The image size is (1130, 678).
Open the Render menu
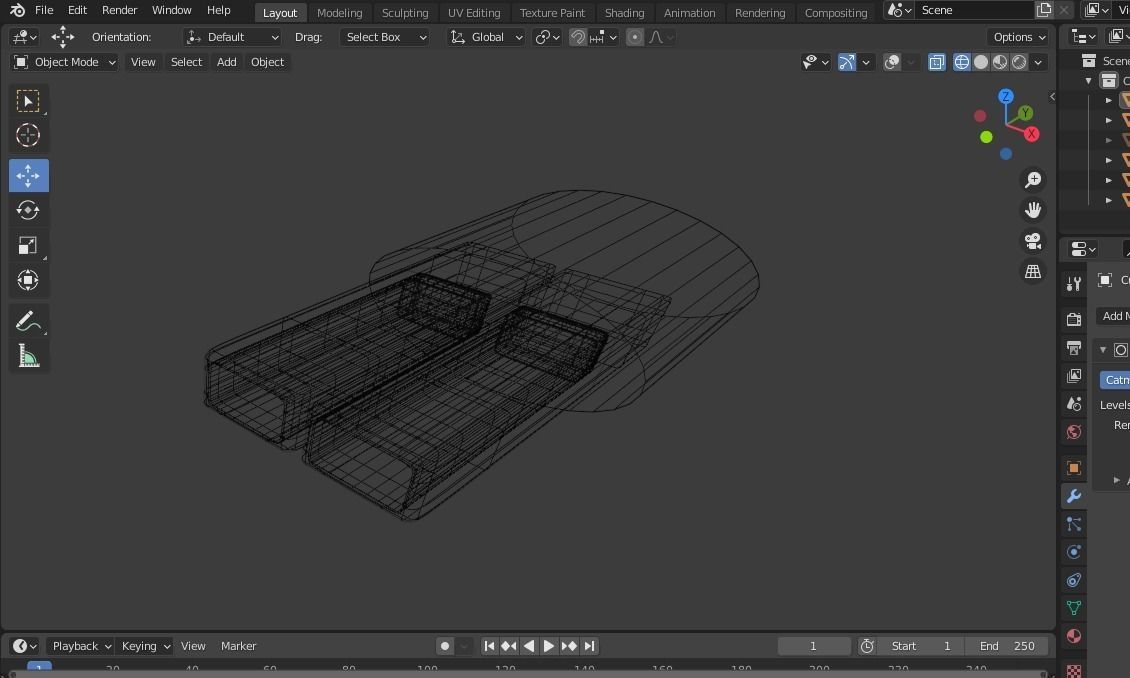click(119, 10)
